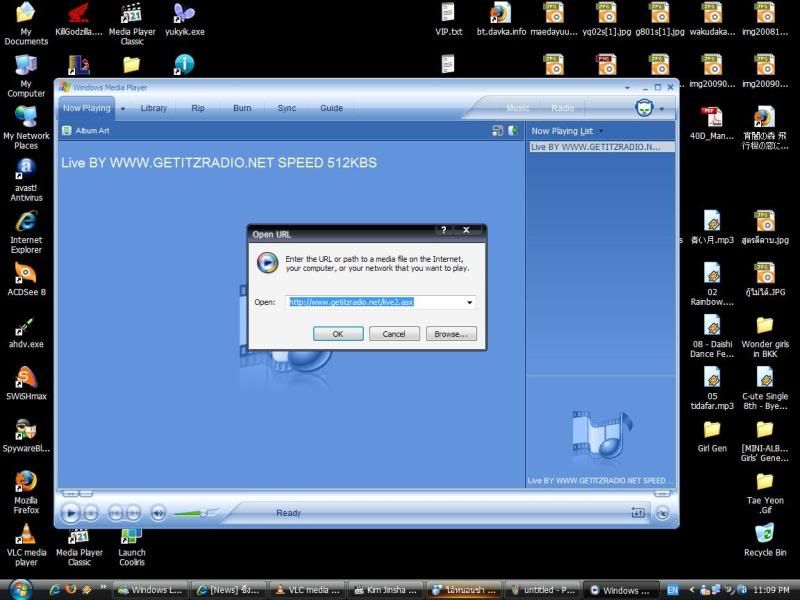Click the Album Art visualization options icon
Image resolution: width=800 pixels, height=600 pixels.
pyautogui.click(x=66, y=131)
